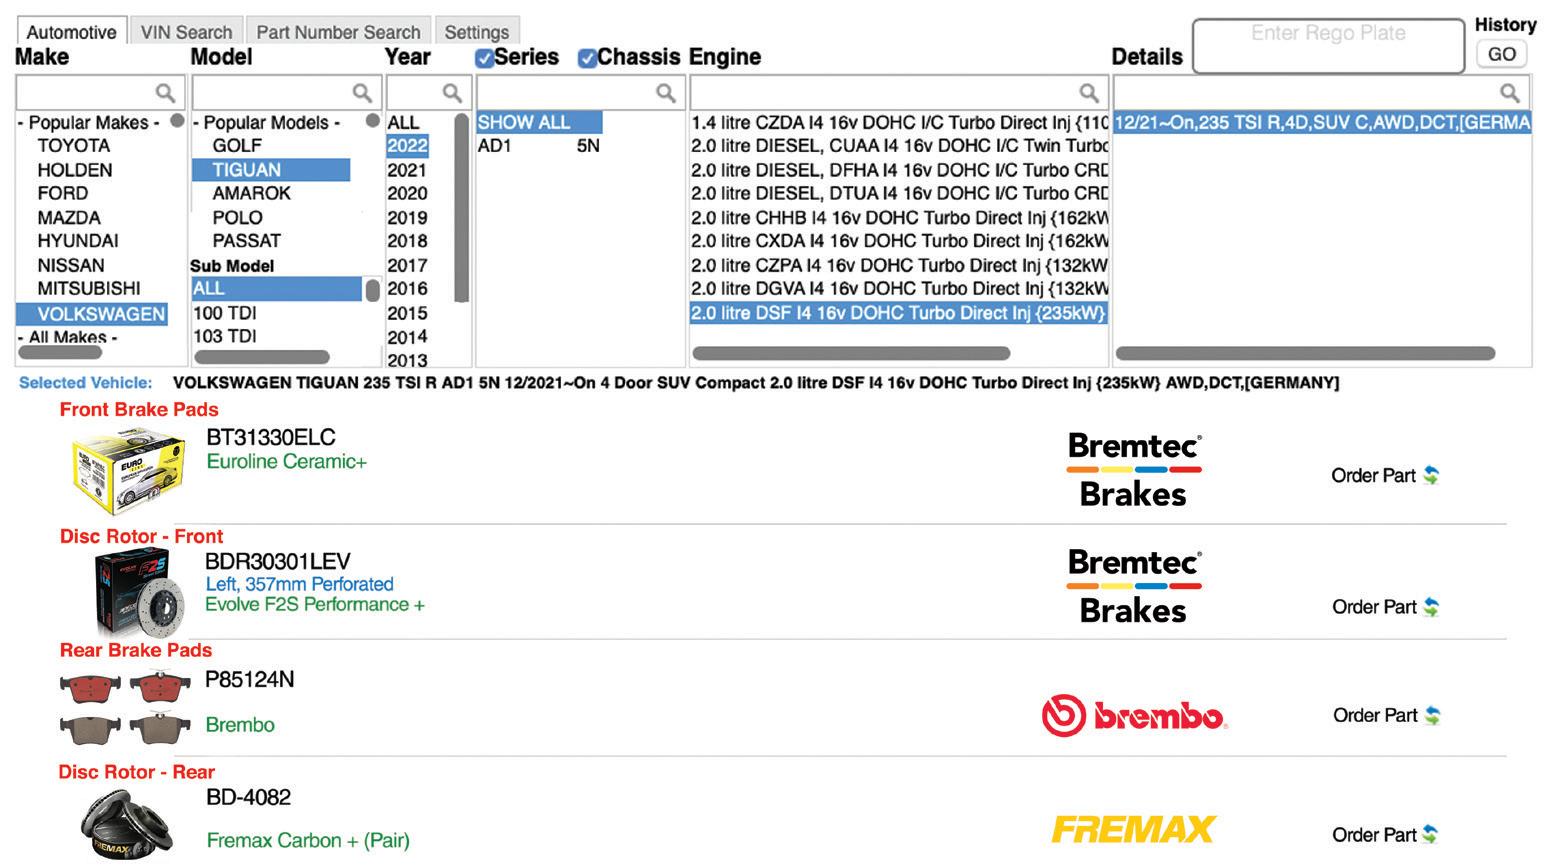This screenshot has height=868, width=1547.
Task: Click the GO button
Action: click(1502, 54)
